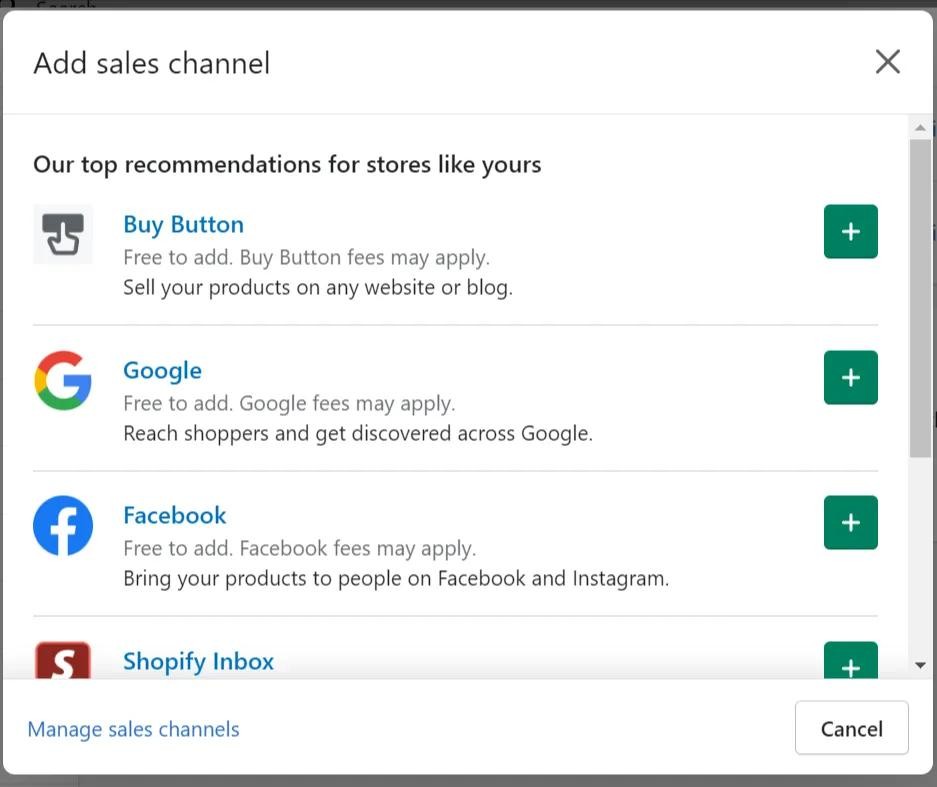Screen dimensions: 937x787
Task: Close the Add sales channel dialog
Action: point(887,62)
